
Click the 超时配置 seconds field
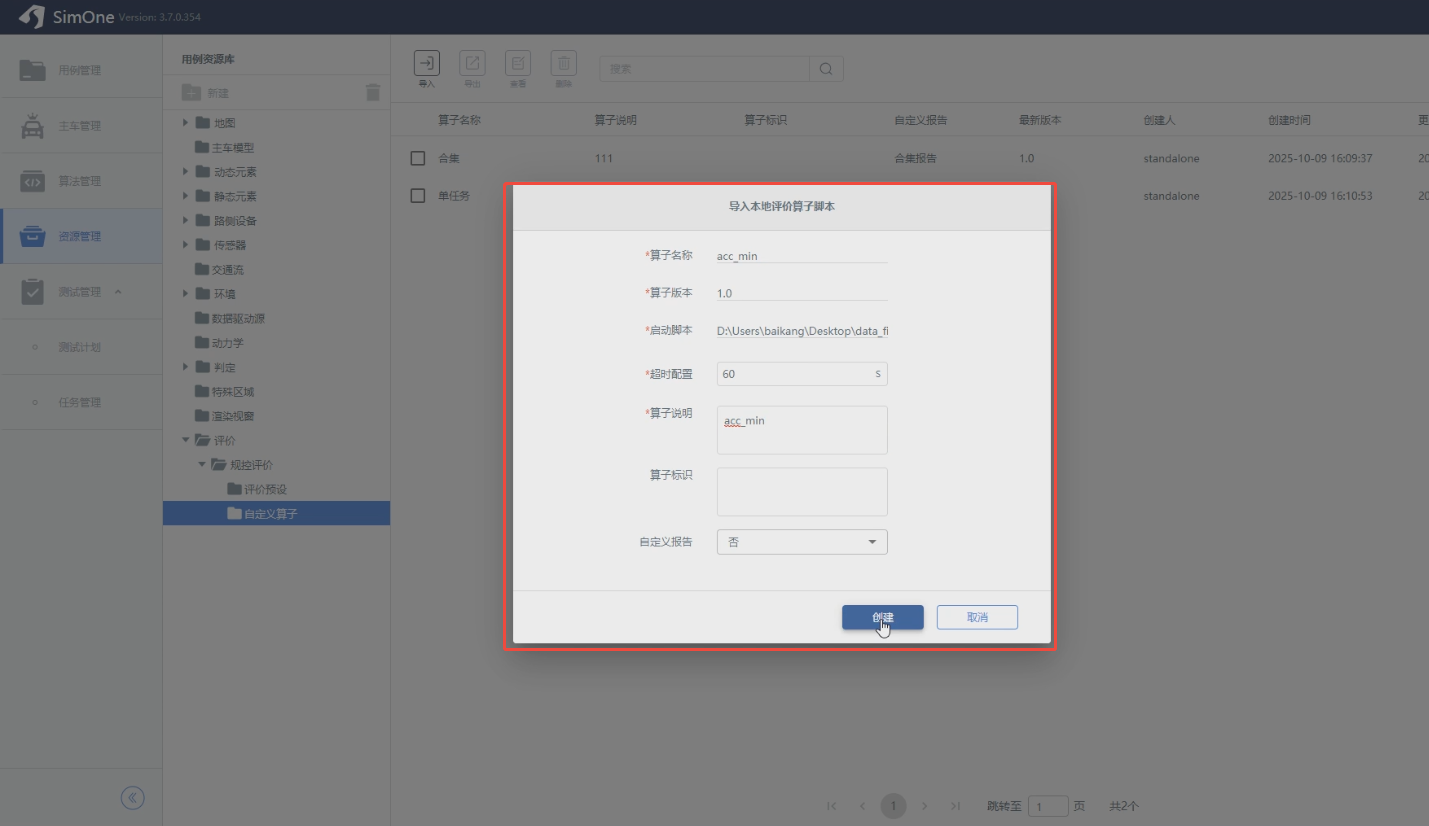tap(802, 374)
